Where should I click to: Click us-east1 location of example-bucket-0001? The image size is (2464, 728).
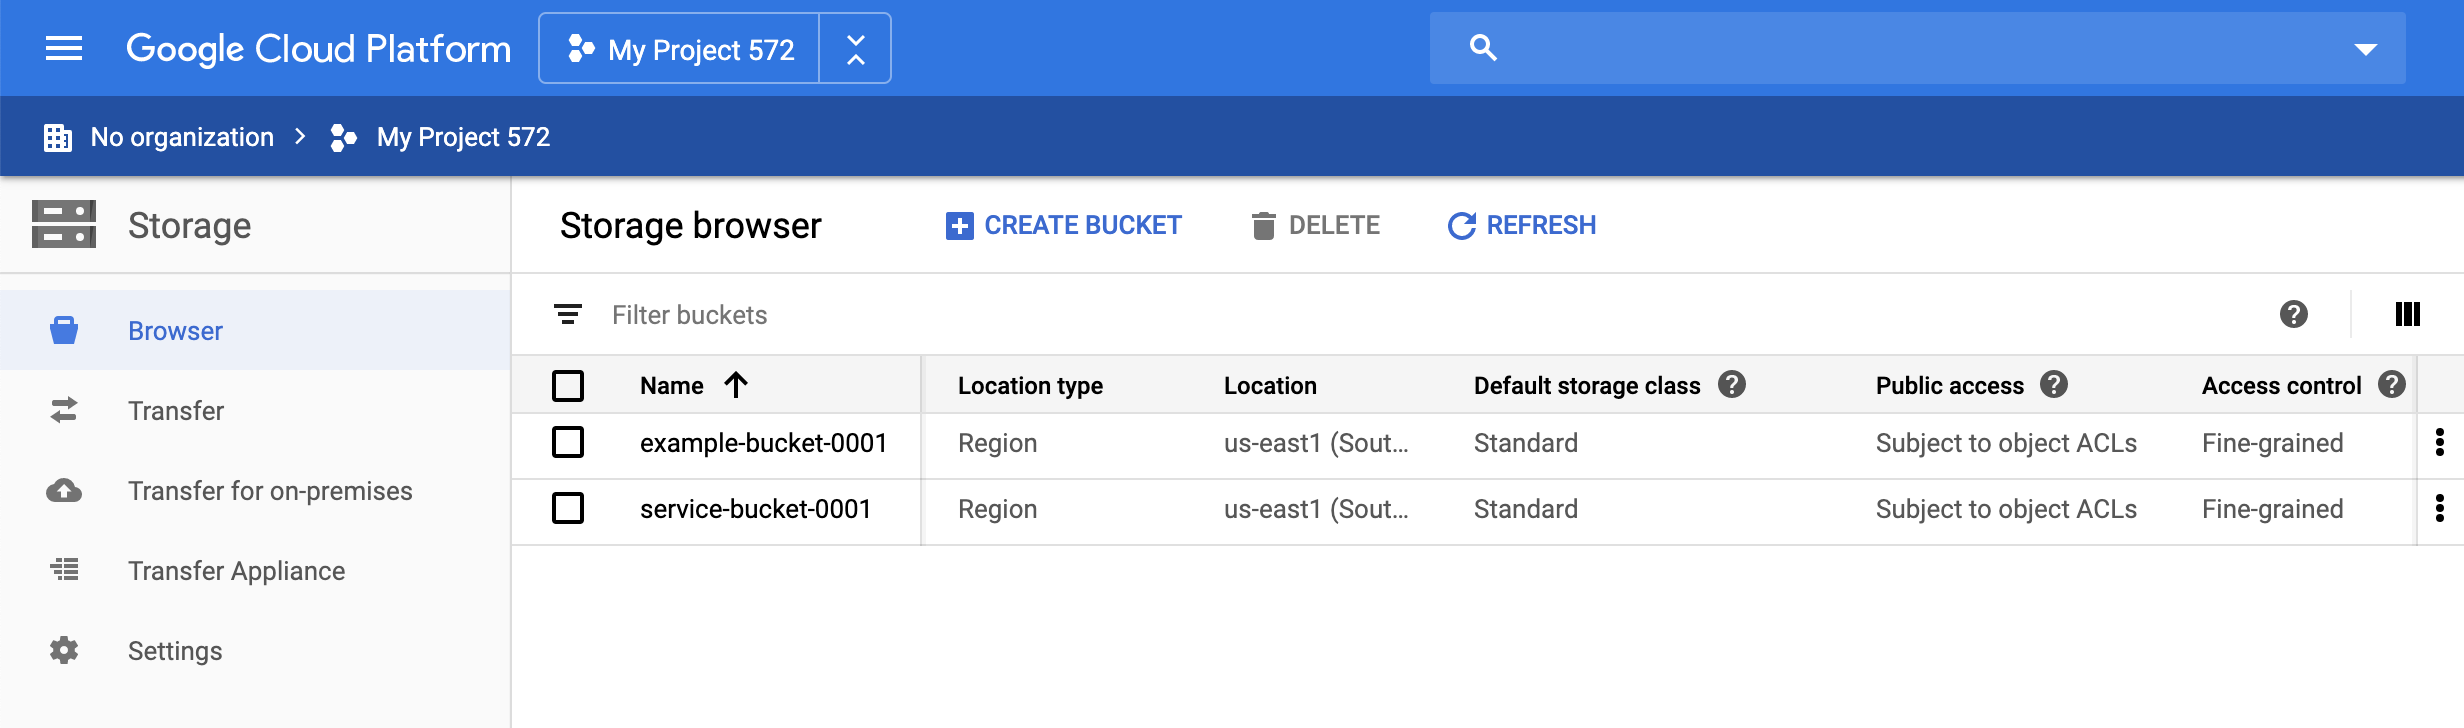pyautogui.click(x=1316, y=442)
